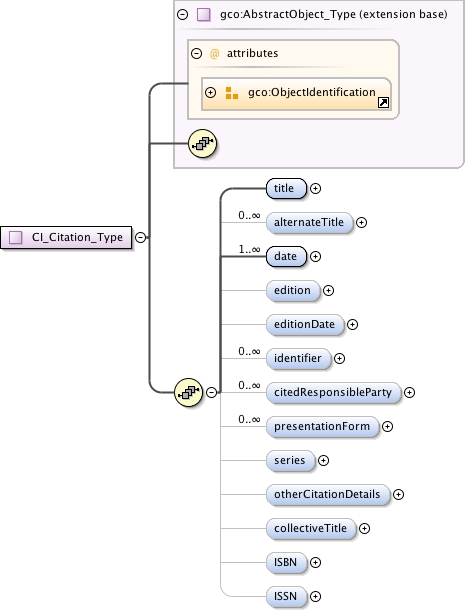Select the citedResponsibleParty element
Image resolution: width=466 pixels, height=612 pixels.
point(334,392)
